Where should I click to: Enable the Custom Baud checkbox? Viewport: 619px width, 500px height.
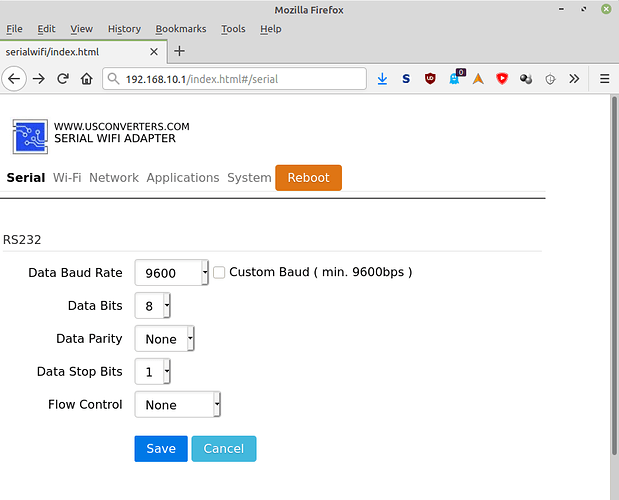[x=219, y=272]
